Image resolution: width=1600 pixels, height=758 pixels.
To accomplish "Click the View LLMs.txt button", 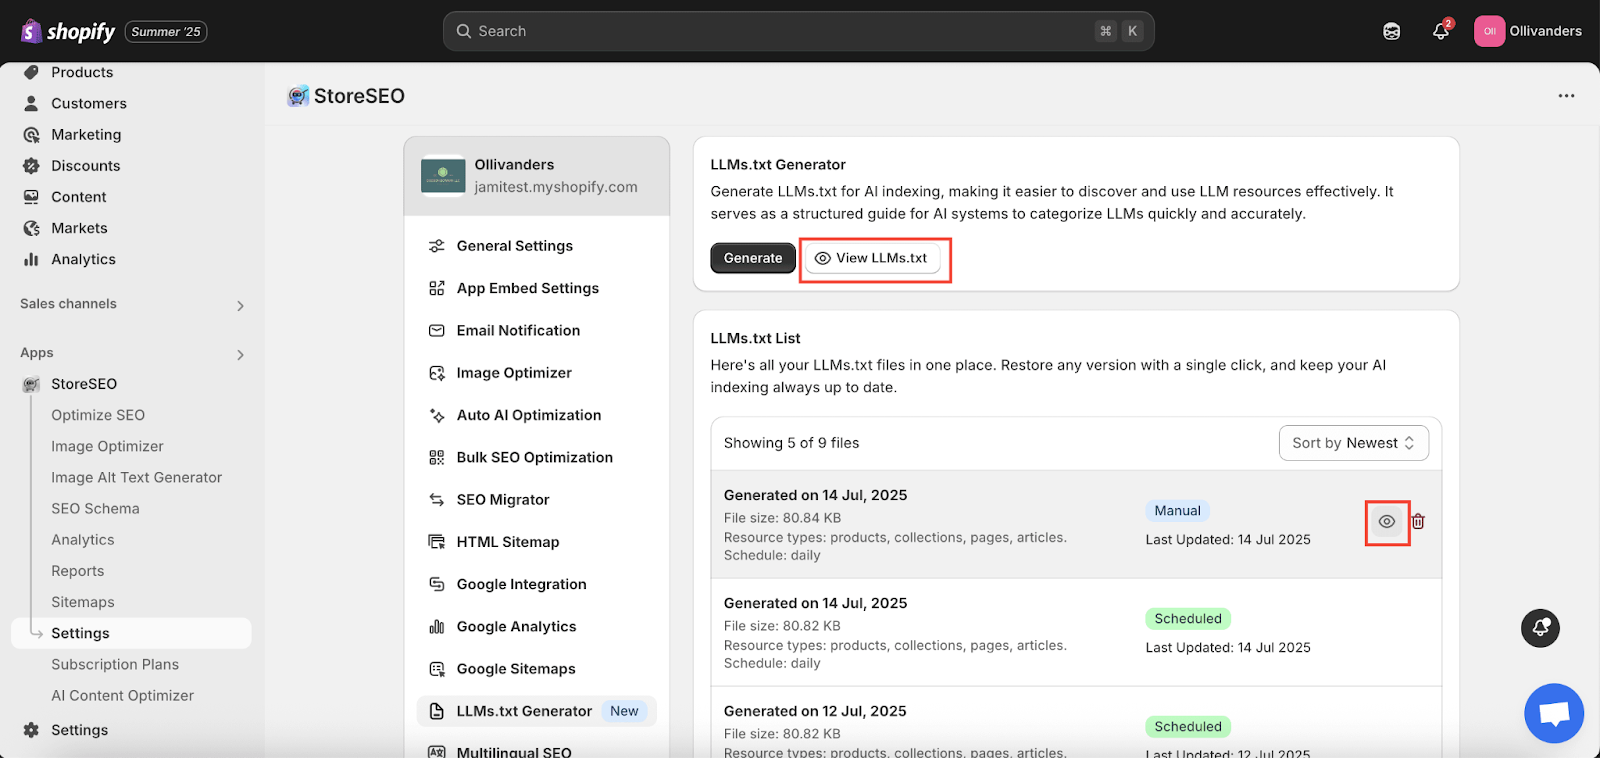I will click(x=873, y=258).
